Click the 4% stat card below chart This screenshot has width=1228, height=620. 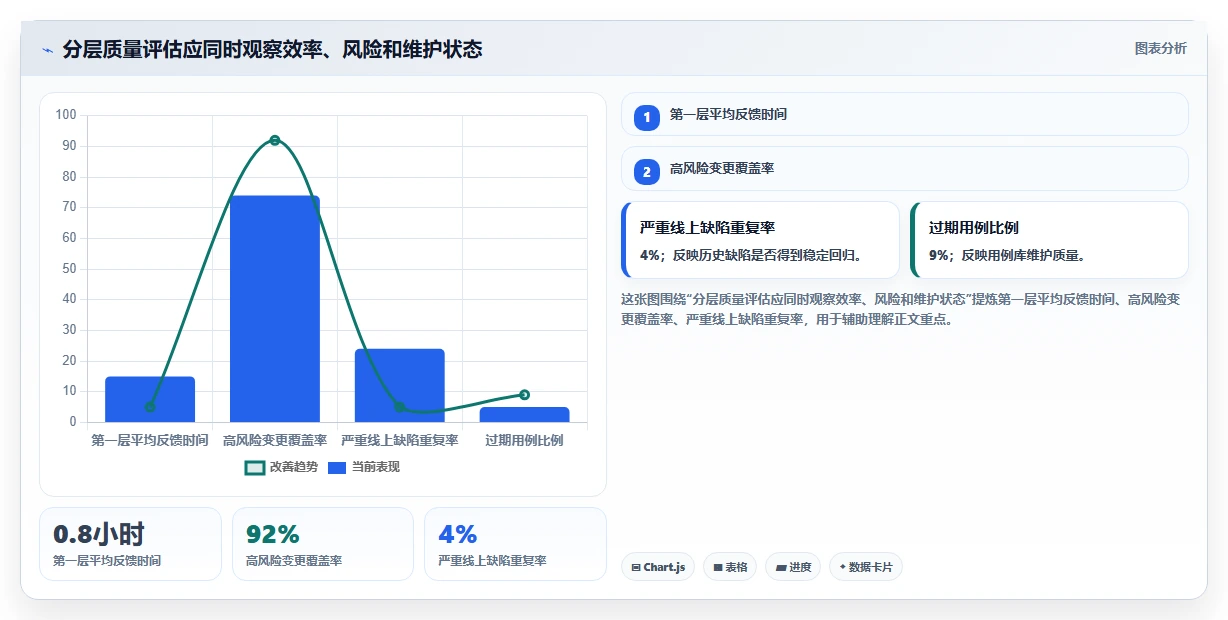515,544
